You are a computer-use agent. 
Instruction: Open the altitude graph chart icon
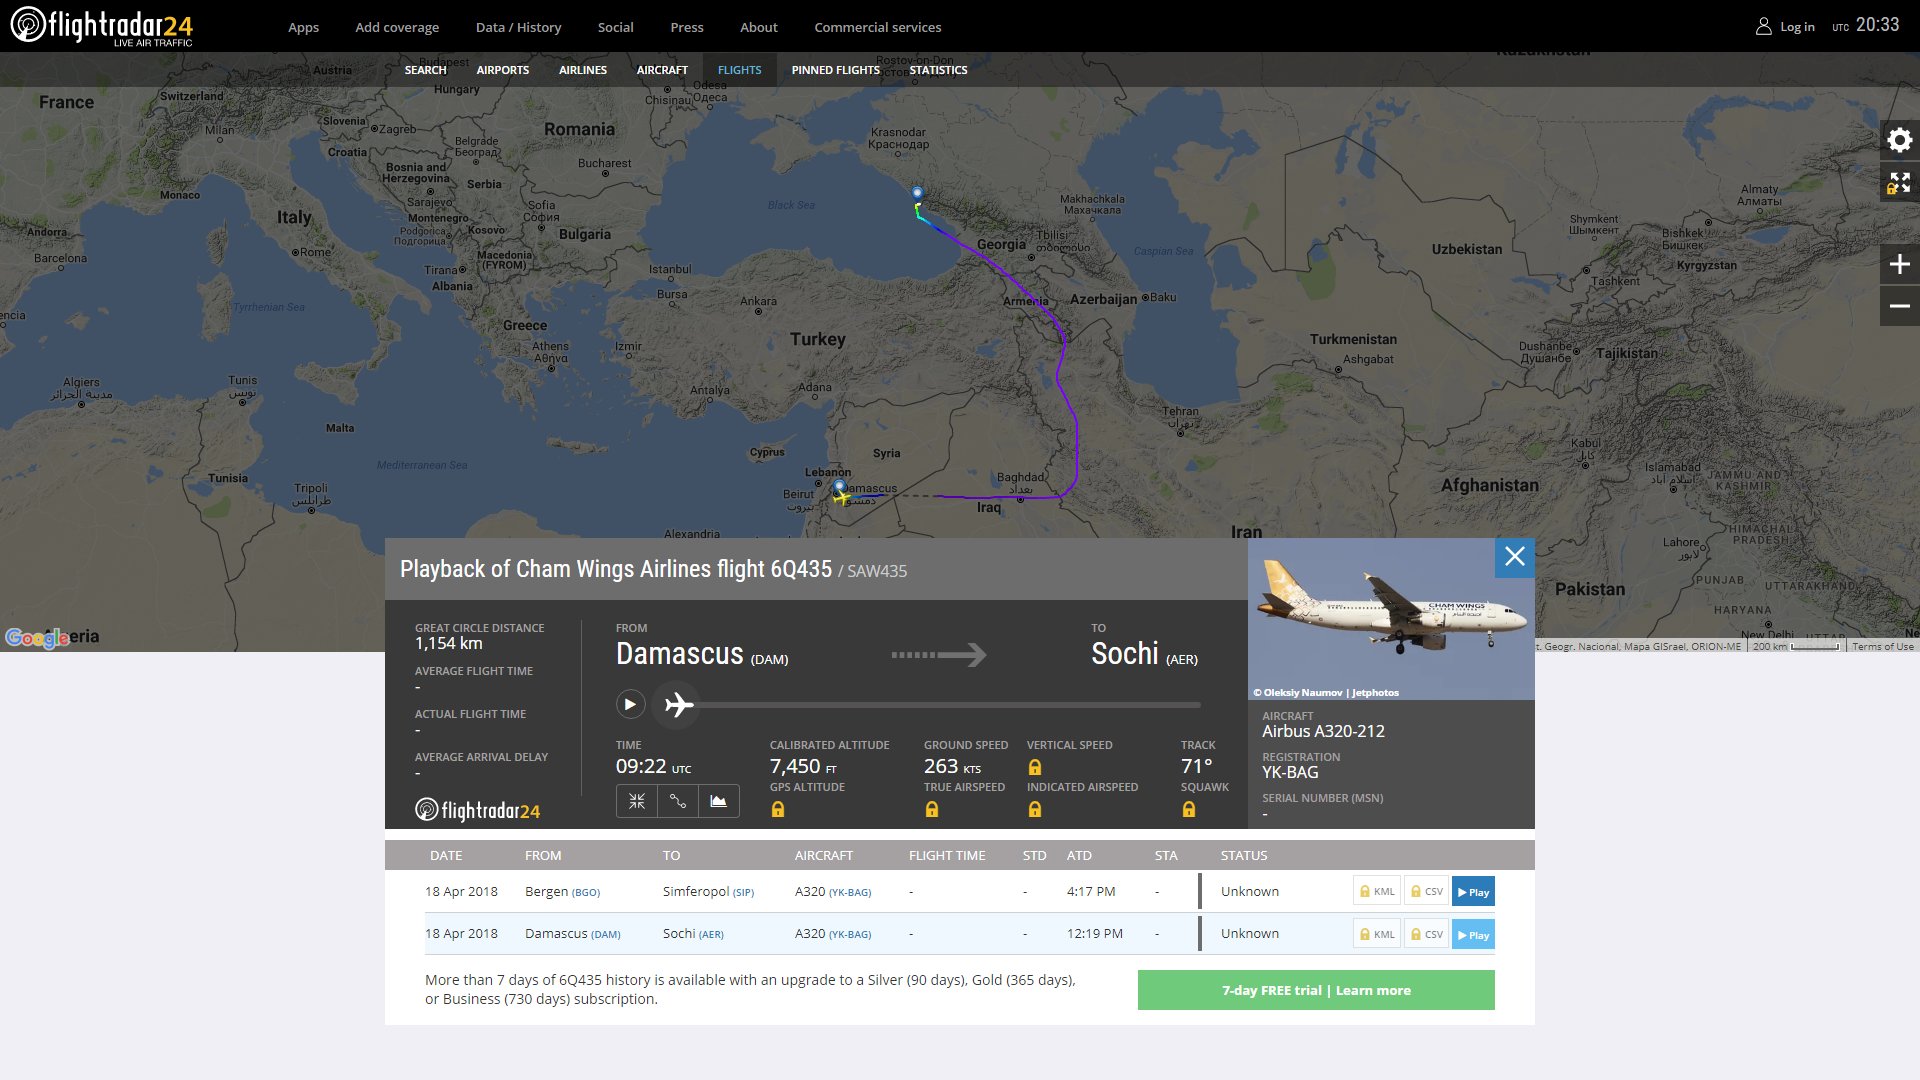719,801
